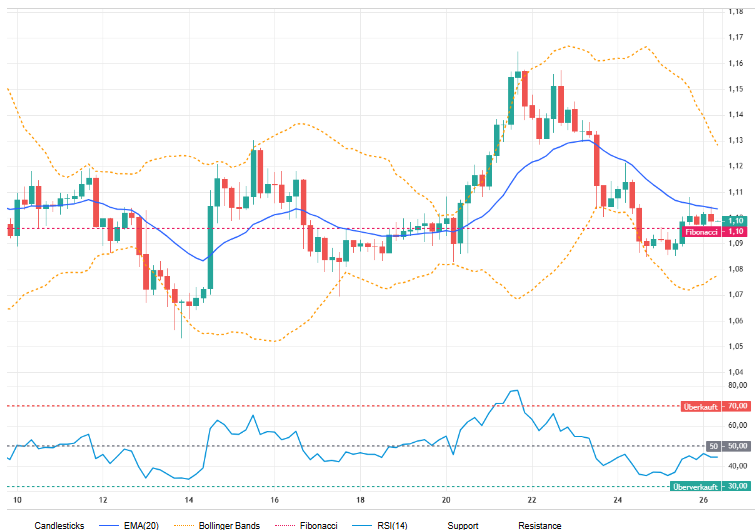This screenshot has width=755, height=532.
Task: Click the 1,13 price axis label
Action: 735,141
